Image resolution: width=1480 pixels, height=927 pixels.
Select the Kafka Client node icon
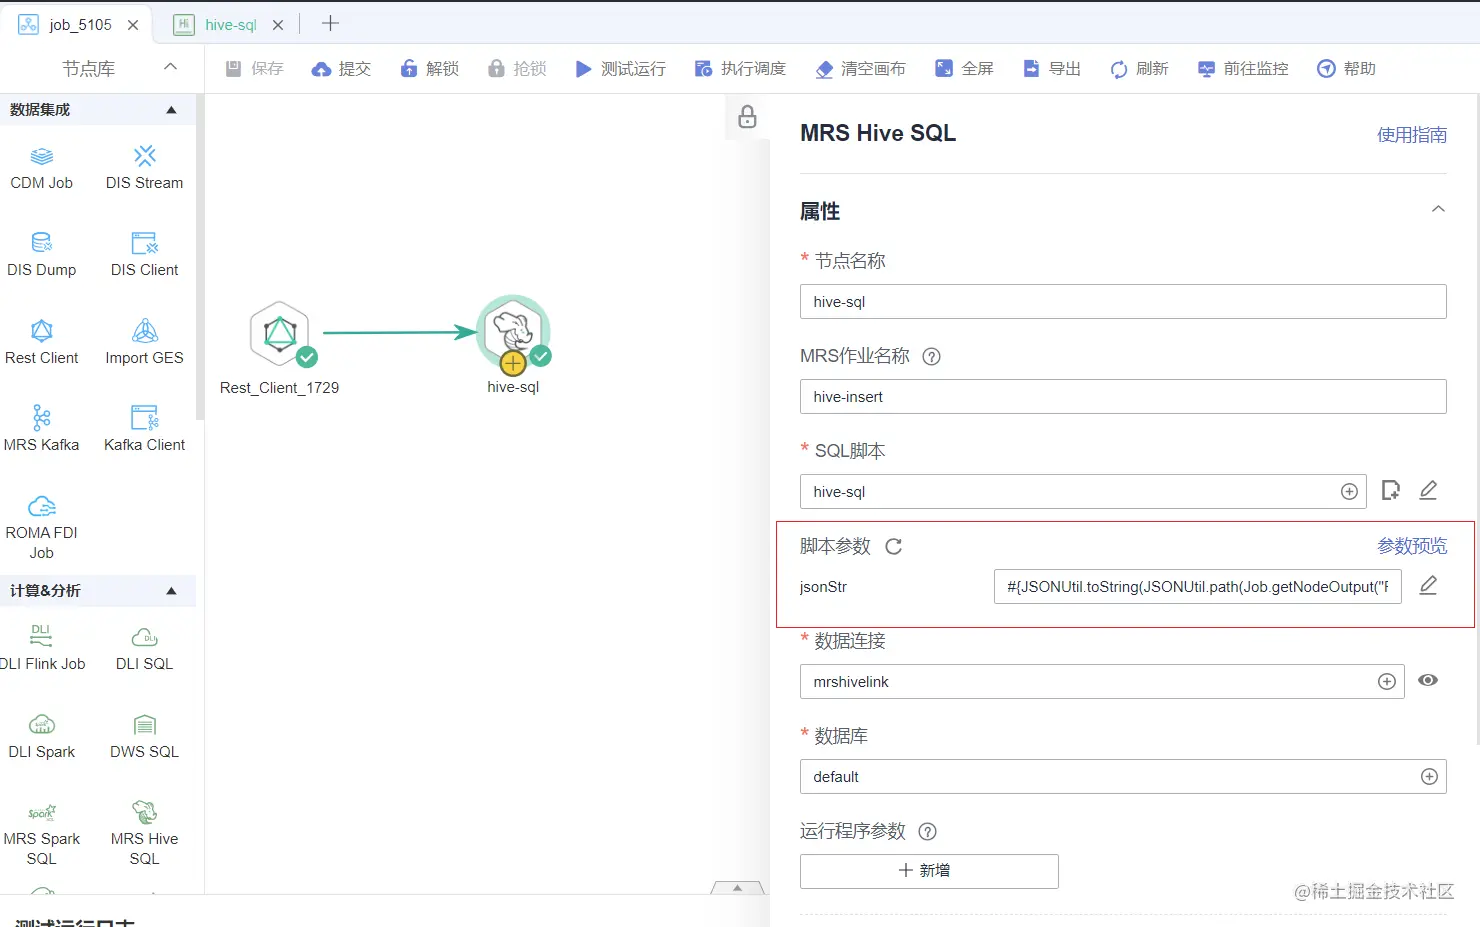(145, 417)
